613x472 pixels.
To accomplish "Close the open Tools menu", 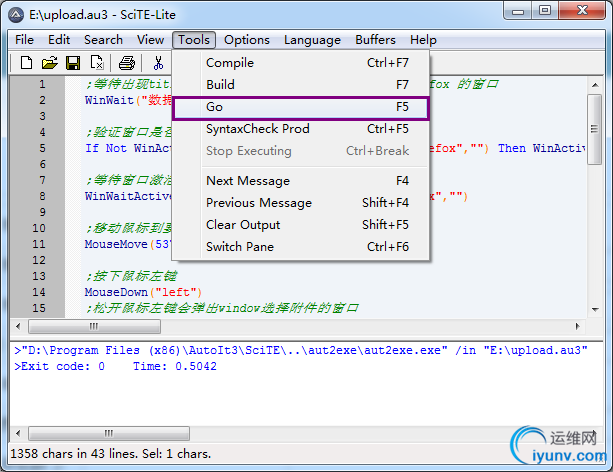I will 194,40.
